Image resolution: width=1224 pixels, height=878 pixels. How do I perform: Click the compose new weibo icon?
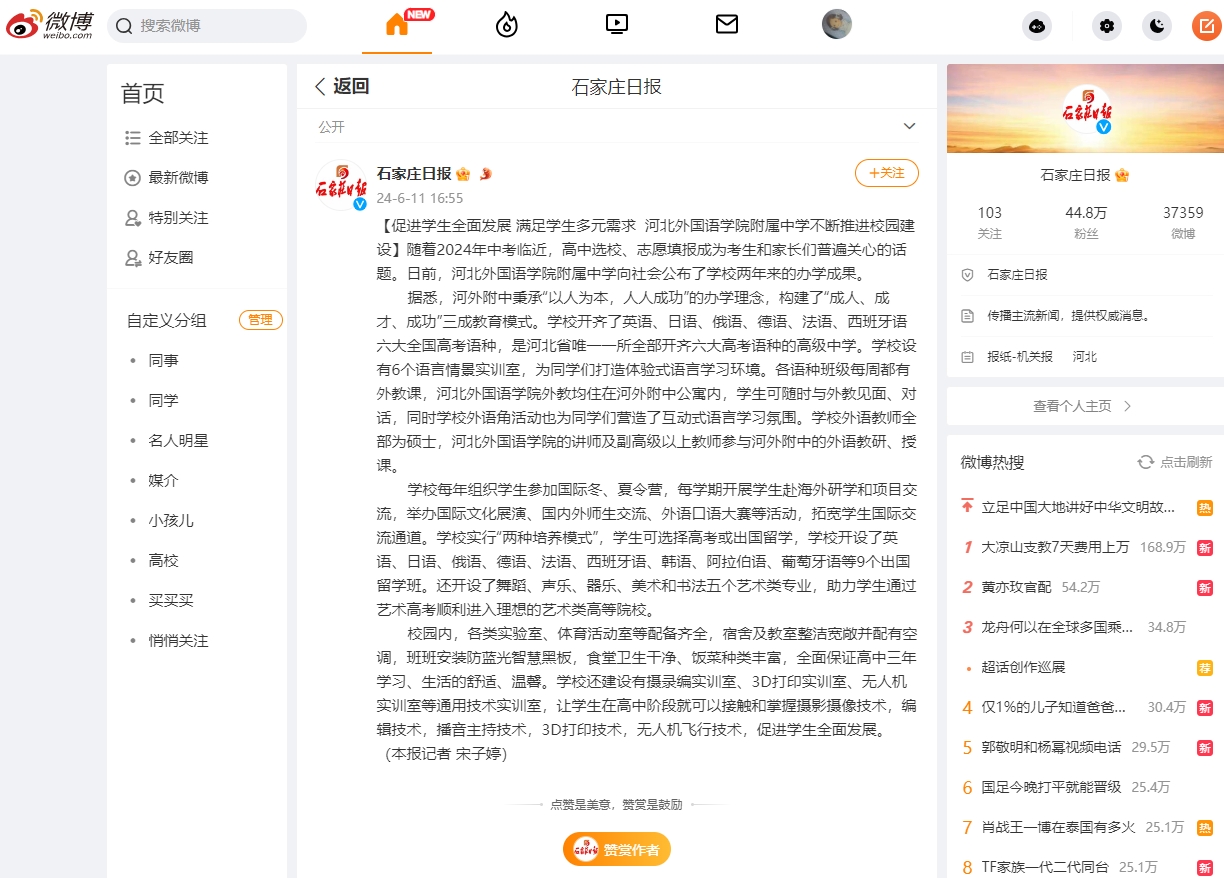(1207, 26)
